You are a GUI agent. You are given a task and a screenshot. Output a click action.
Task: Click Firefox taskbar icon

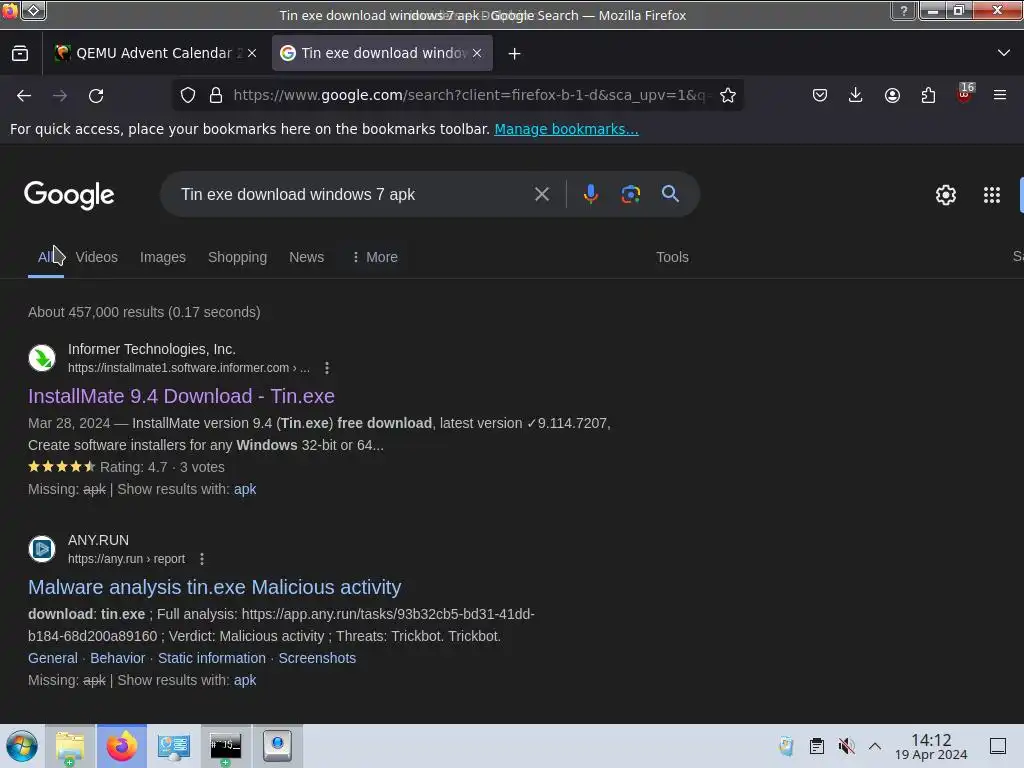point(122,746)
